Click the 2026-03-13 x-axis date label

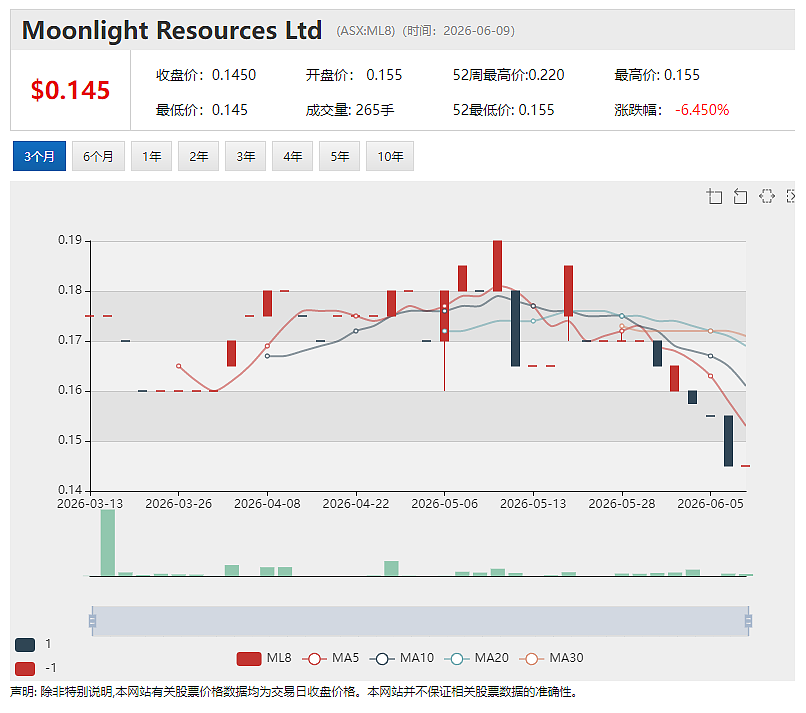90,504
